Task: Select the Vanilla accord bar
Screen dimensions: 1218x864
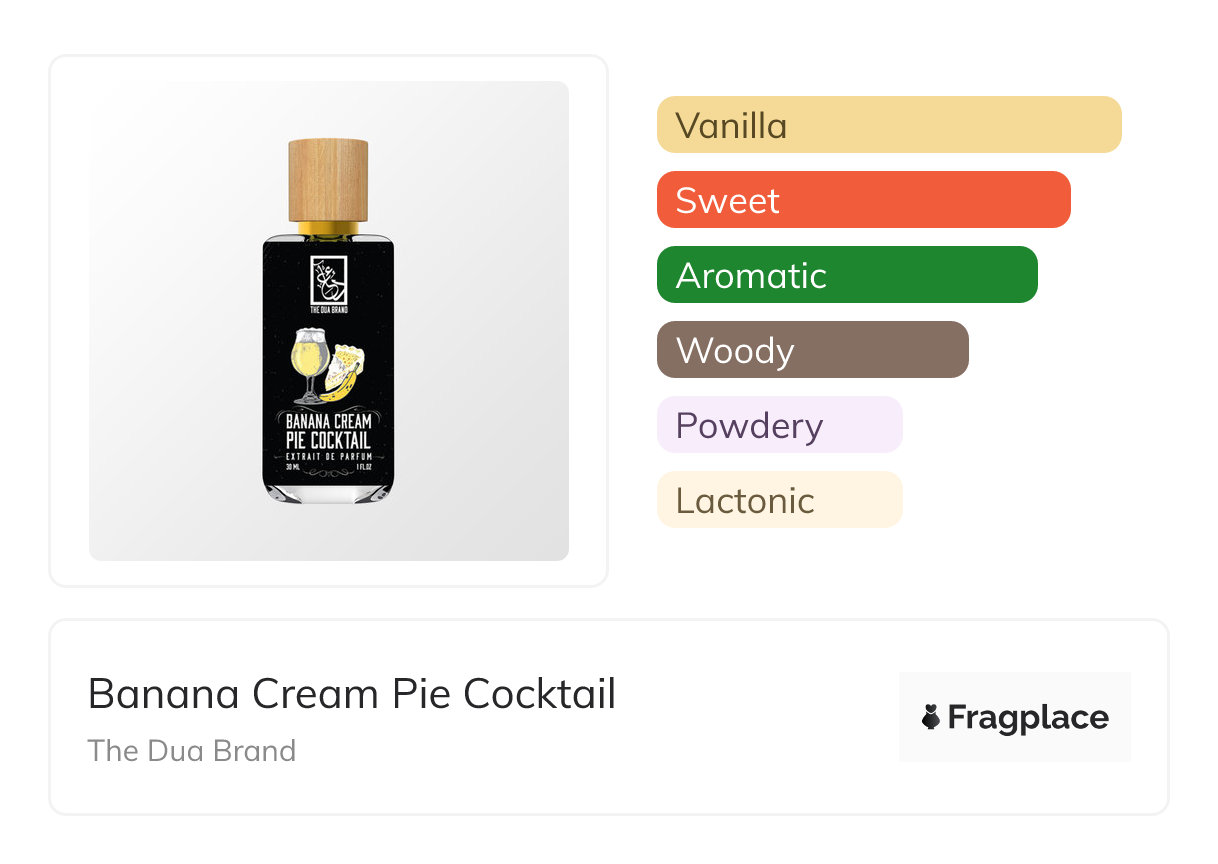Action: 889,125
